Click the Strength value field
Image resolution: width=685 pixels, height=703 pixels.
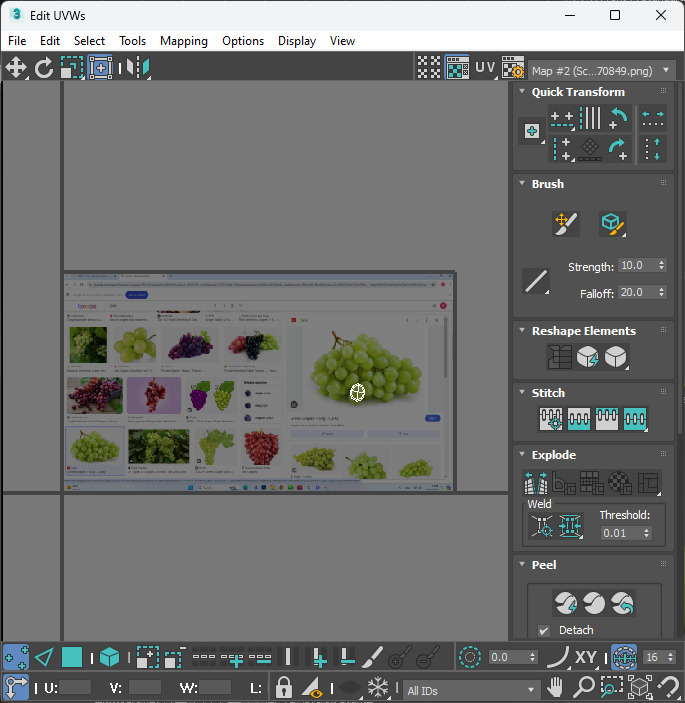click(x=637, y=265)
